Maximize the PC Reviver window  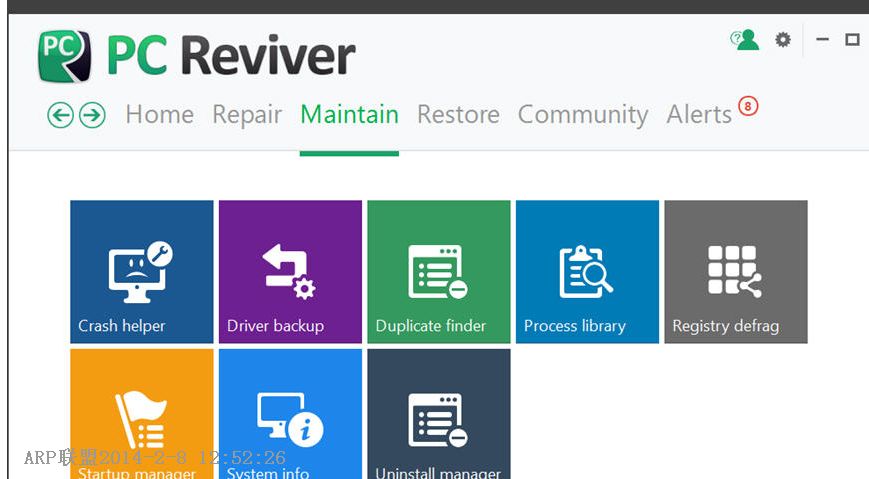point(852,39)
